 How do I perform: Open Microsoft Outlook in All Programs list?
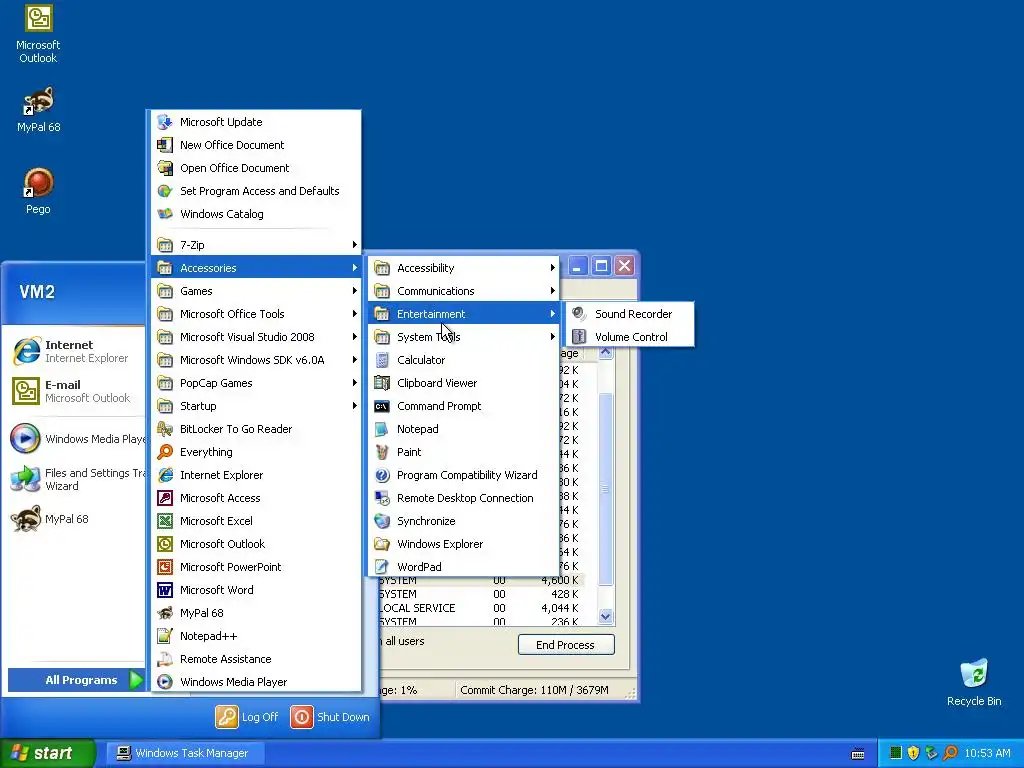256,544
